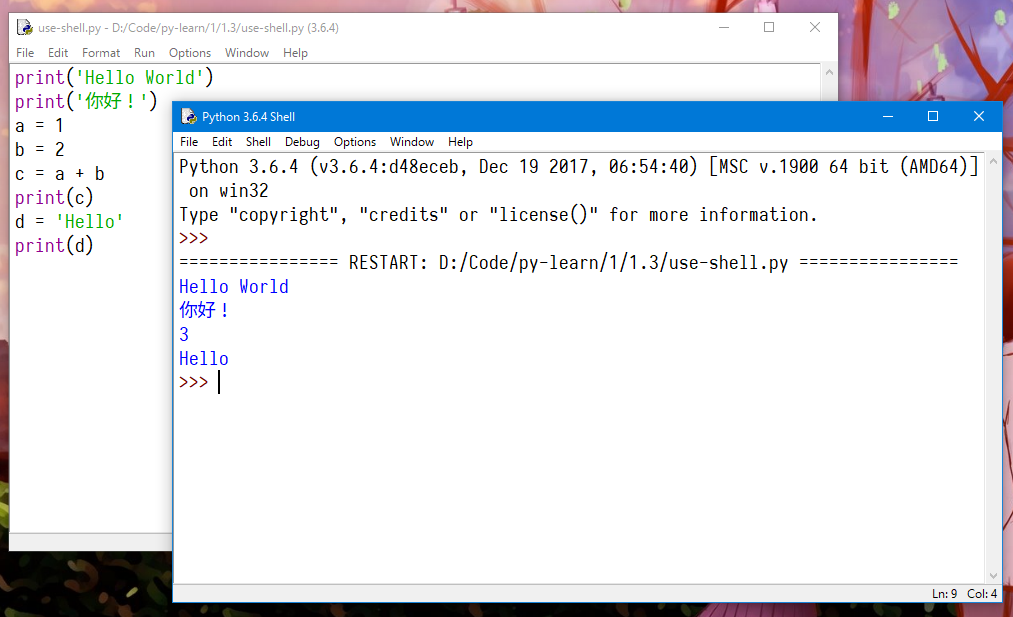Screen dimensions: 1013x617
Task: Click the Col: 4 indicator in the status bar
Action: (981, 593)
